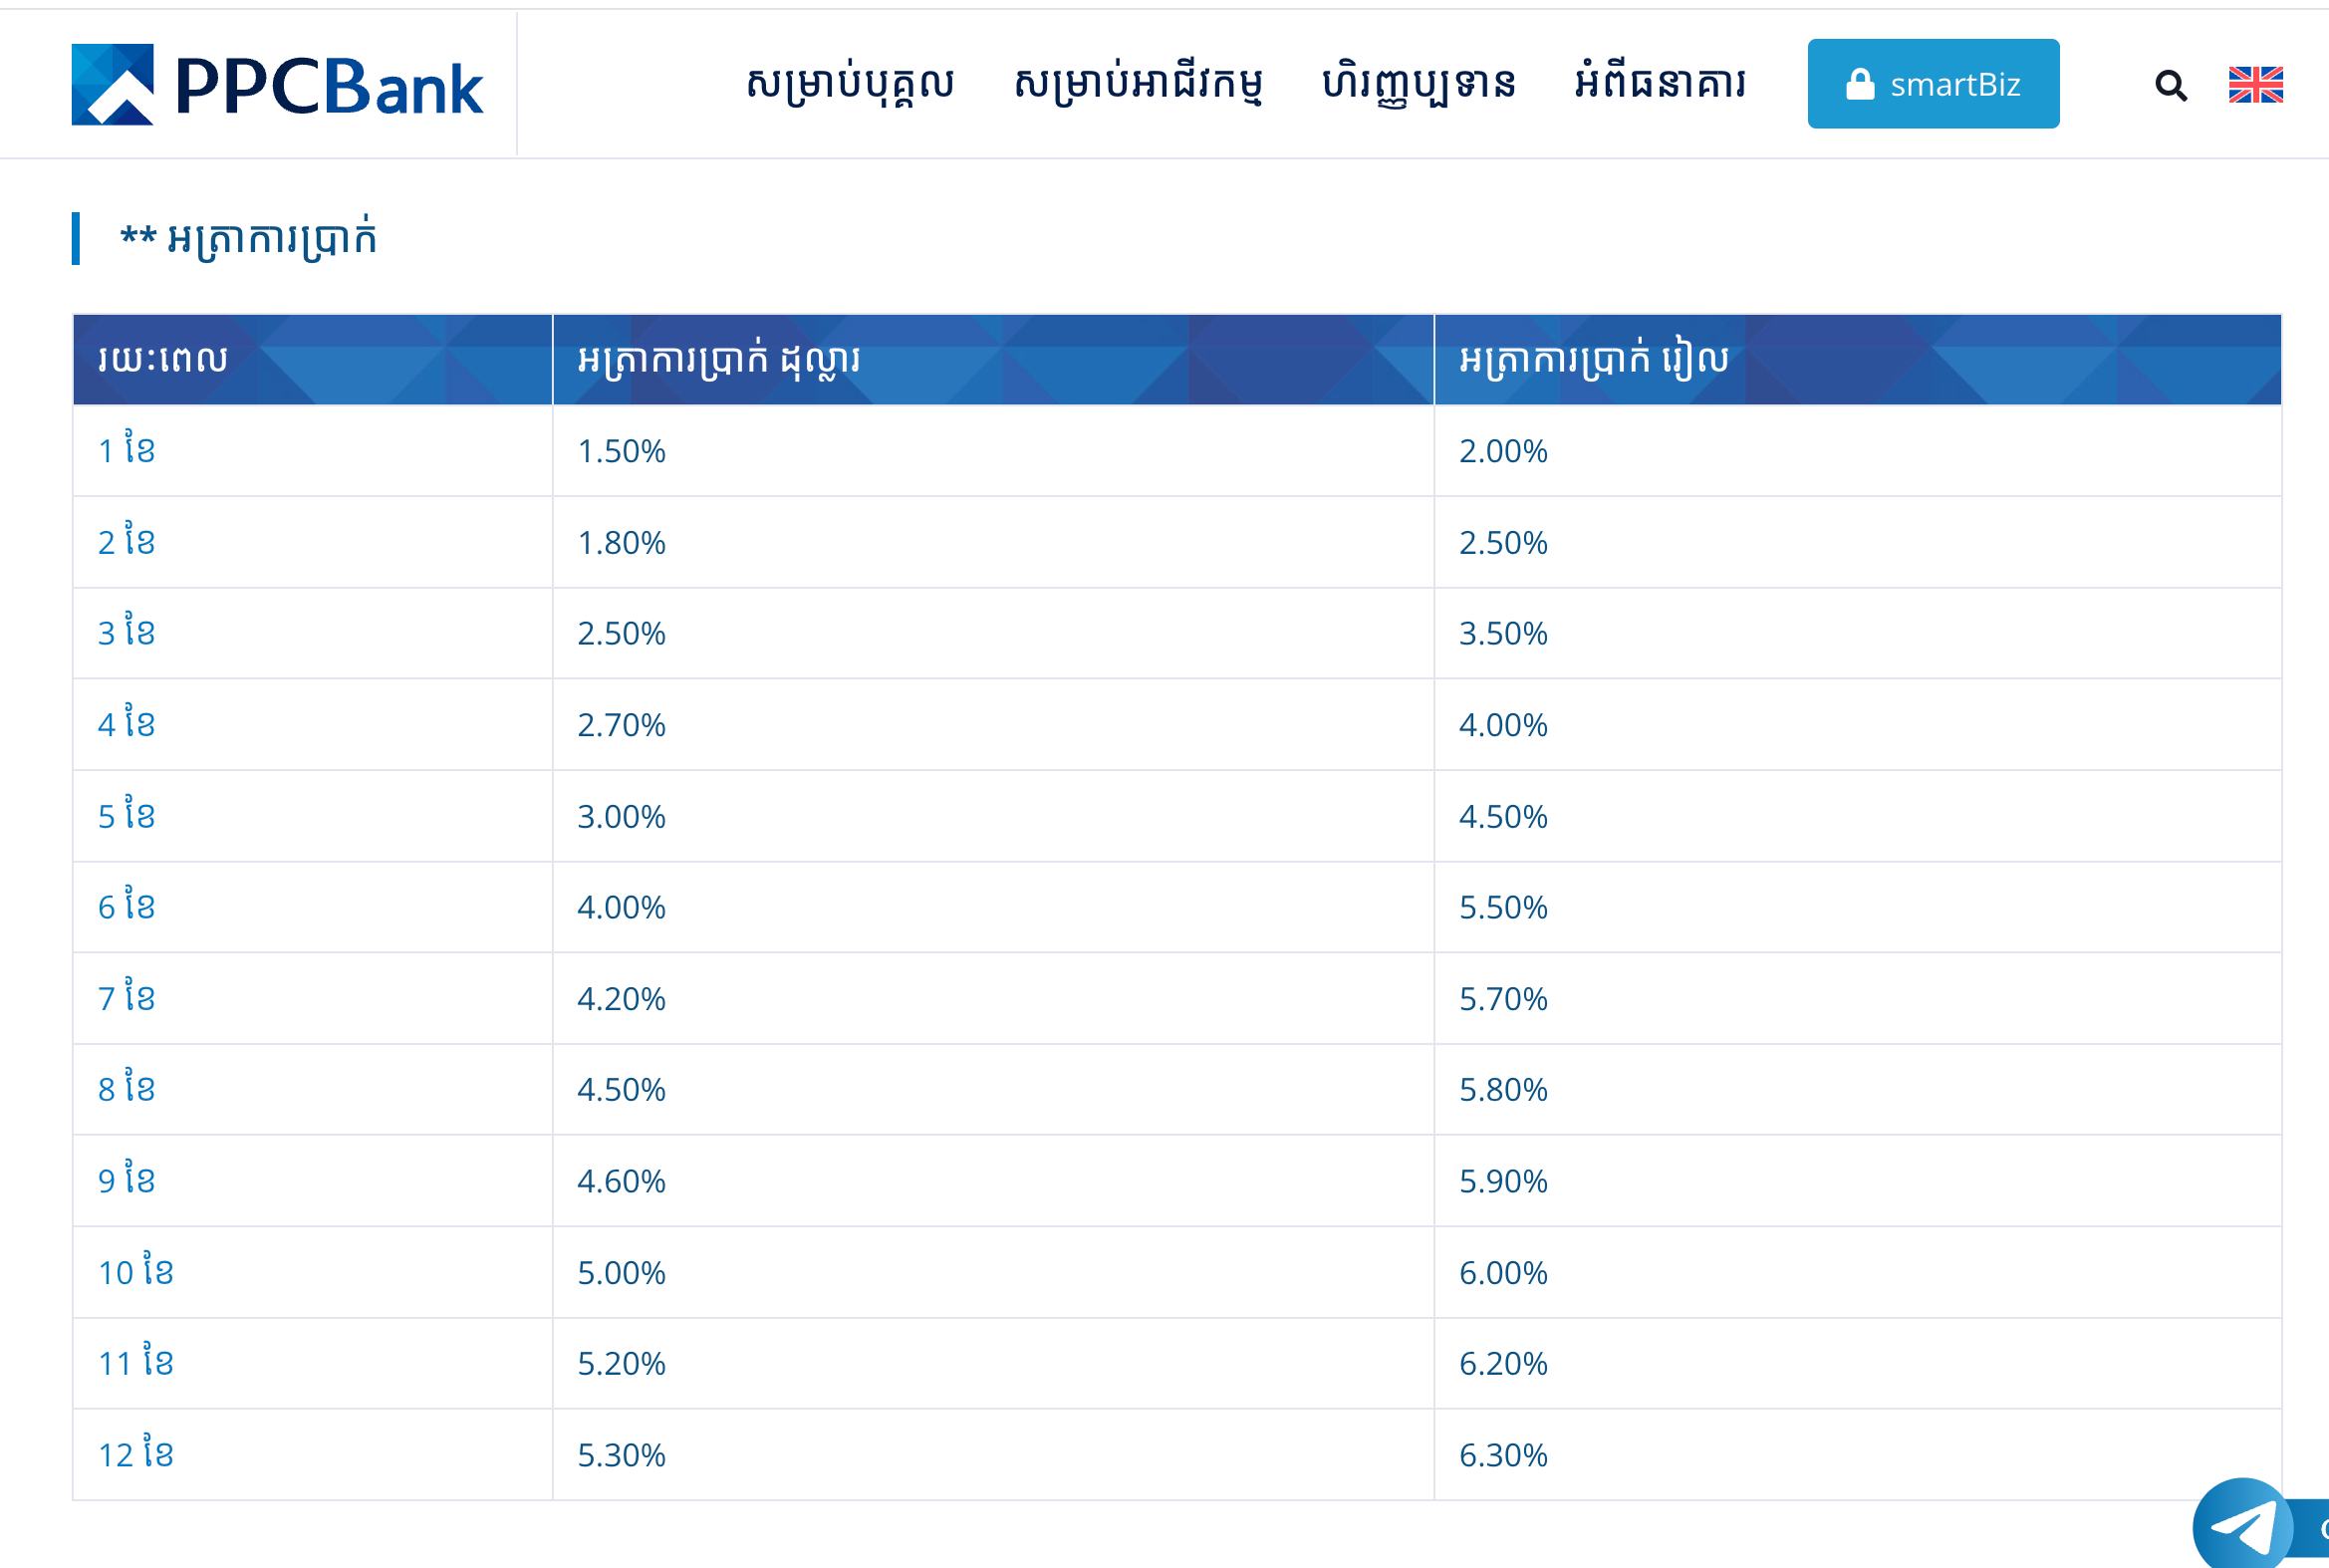Click the lock icon on smartBiz
The width and height of the screenshot is (2329, 1568).
[x=1859, y=85]
